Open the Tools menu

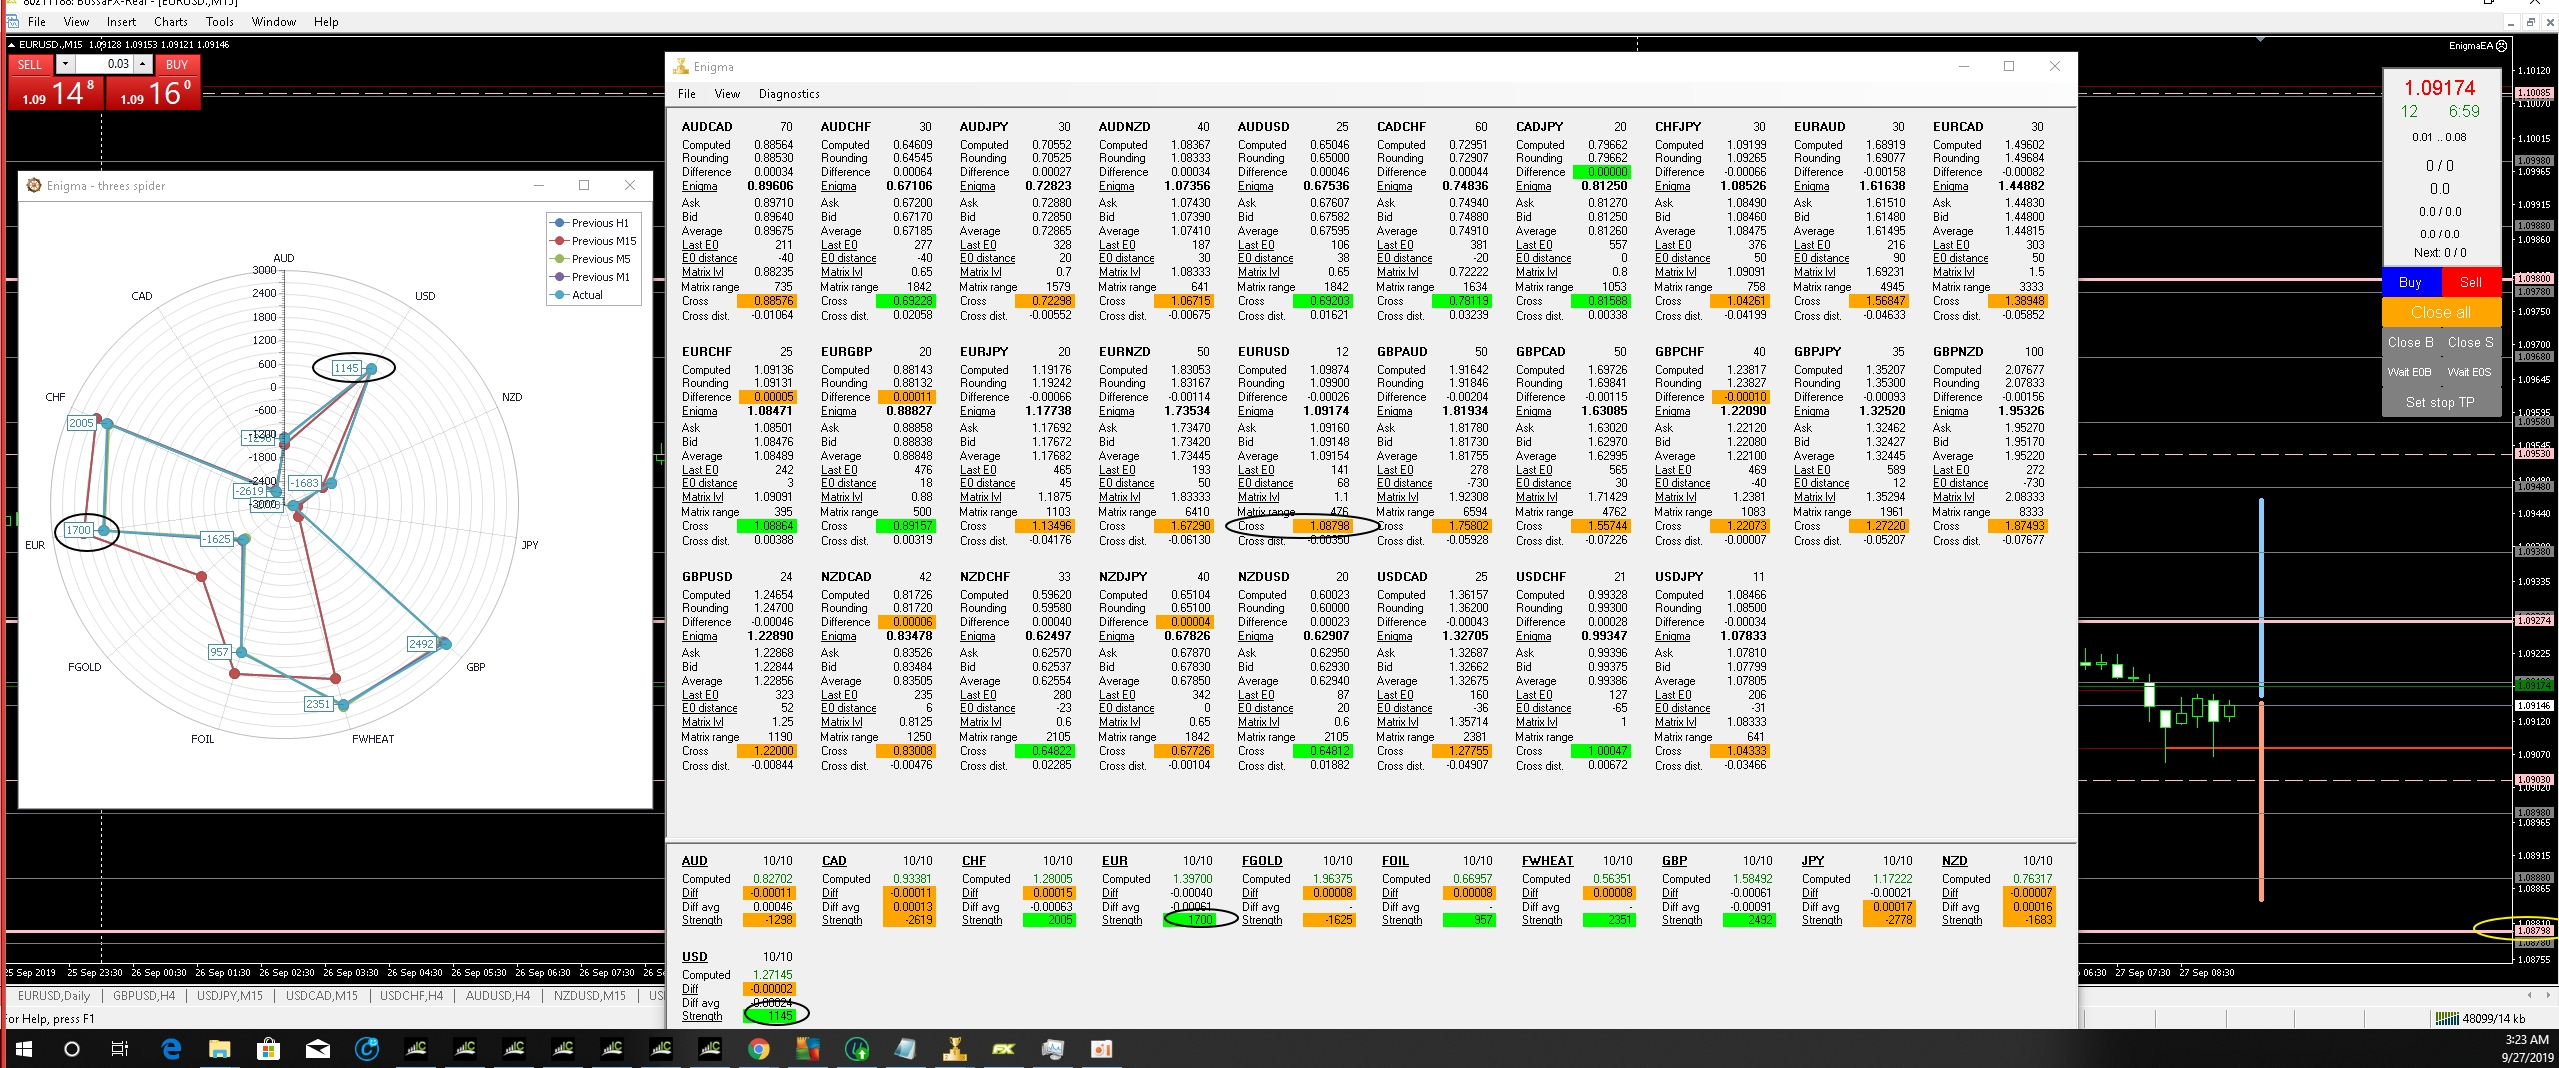[219, 21]
